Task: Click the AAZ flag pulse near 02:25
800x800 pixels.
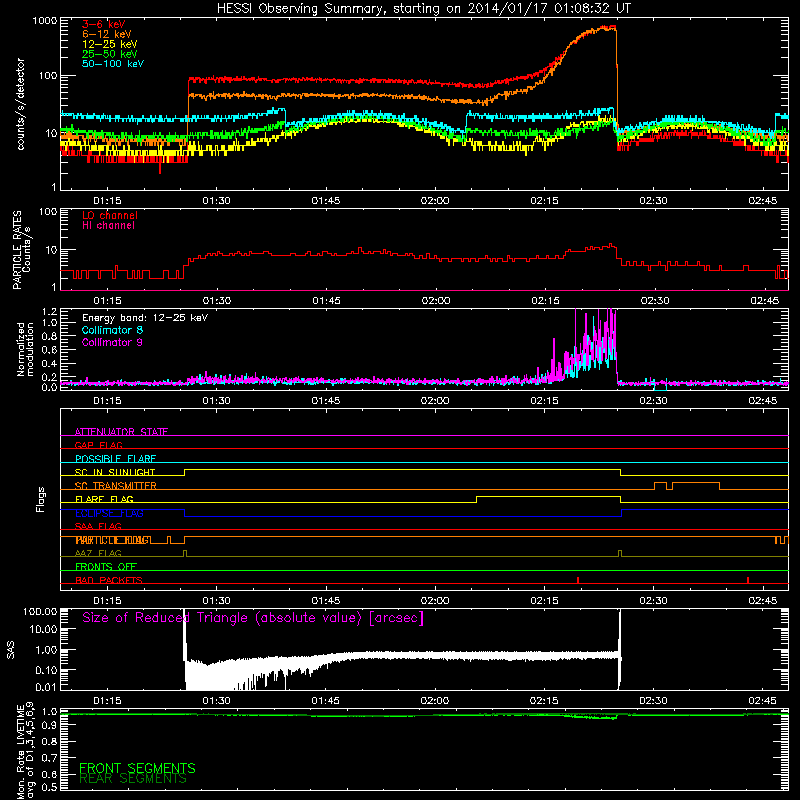Action: click(620, 553)
